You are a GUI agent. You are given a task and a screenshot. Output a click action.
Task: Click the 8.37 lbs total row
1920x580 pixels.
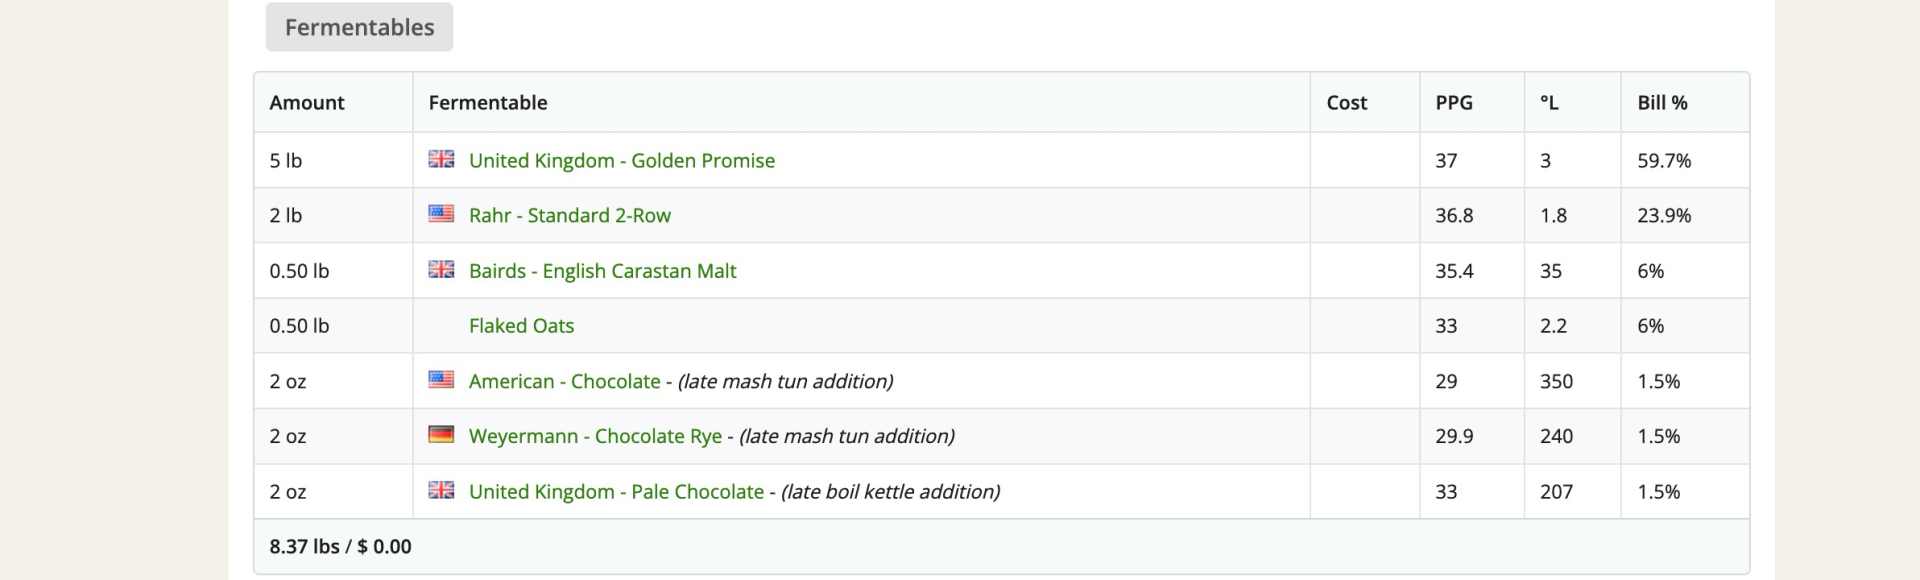[x=340, y=547]
